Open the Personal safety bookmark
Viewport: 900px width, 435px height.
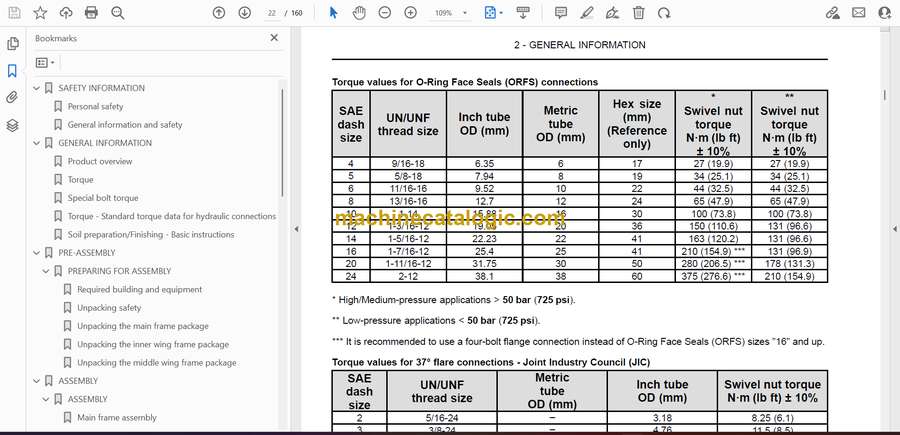click(95, 106)
